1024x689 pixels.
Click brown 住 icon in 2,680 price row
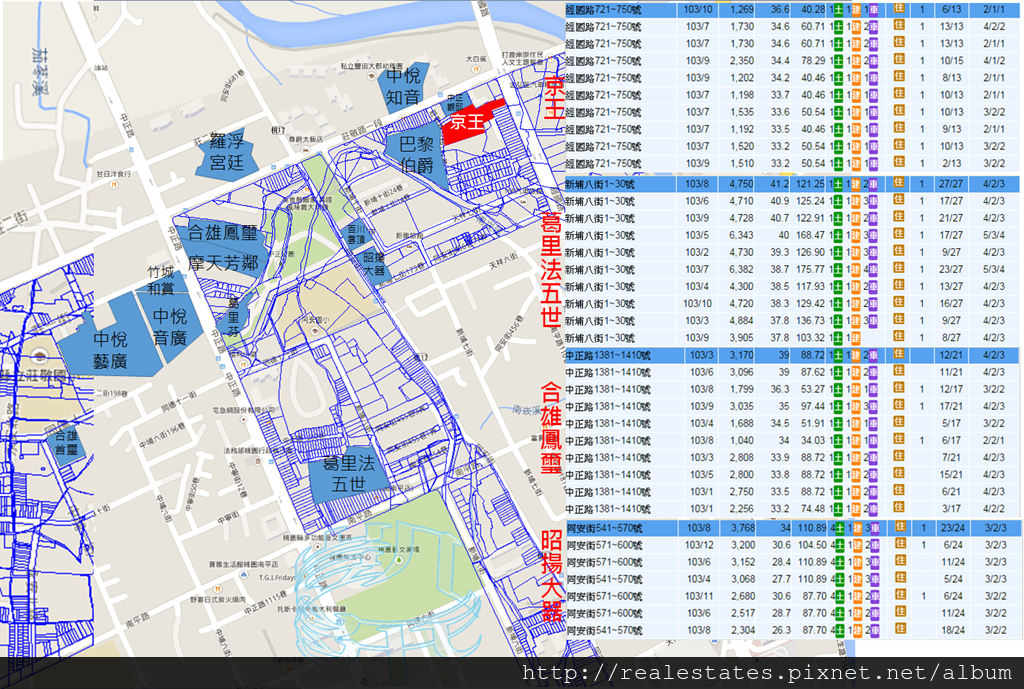tap(901, 596)
